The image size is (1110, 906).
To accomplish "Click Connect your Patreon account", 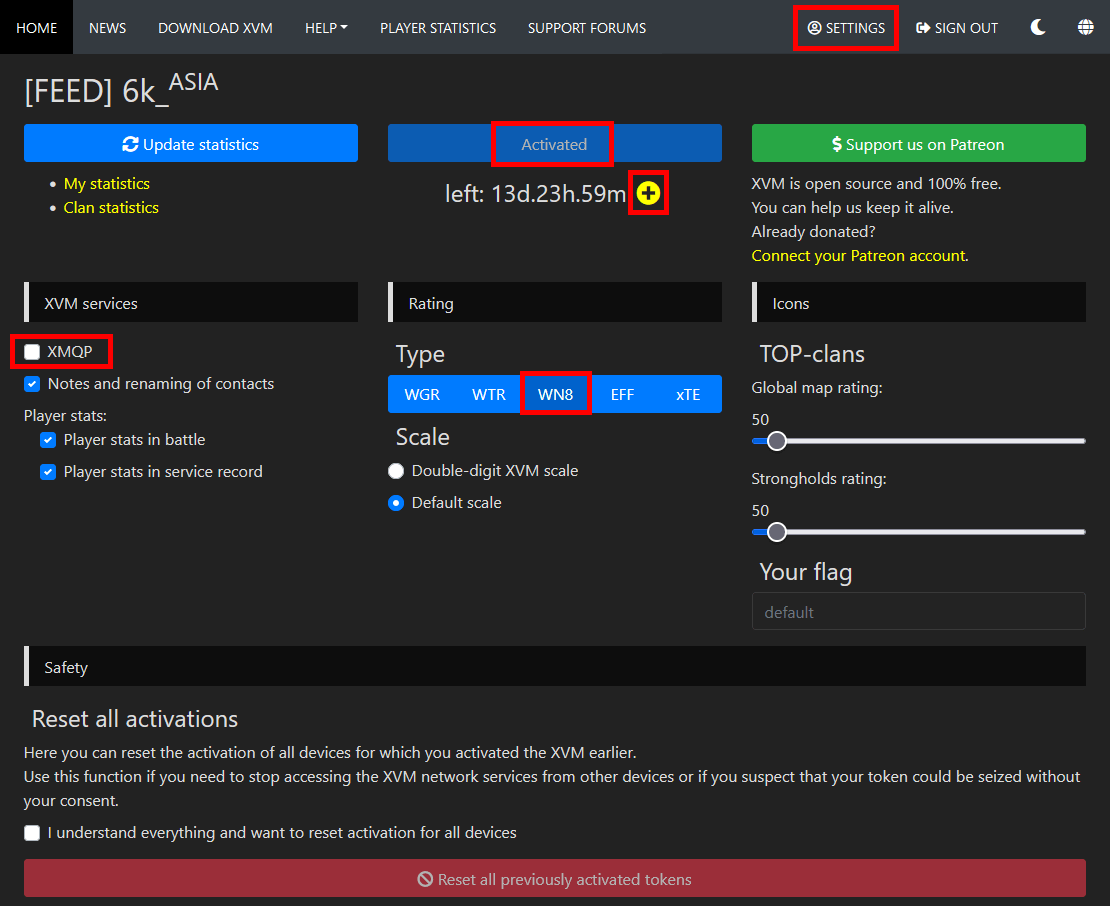I will tap(858, 255).
